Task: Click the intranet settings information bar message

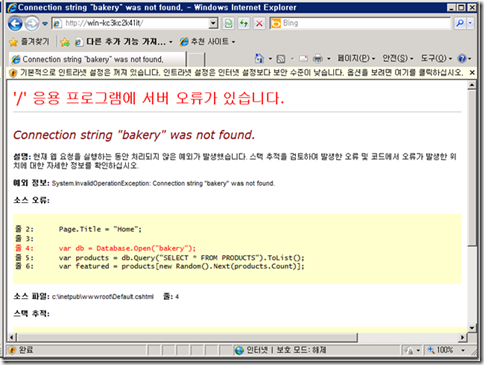Action: pyautogui.click(x=242, y=73)
